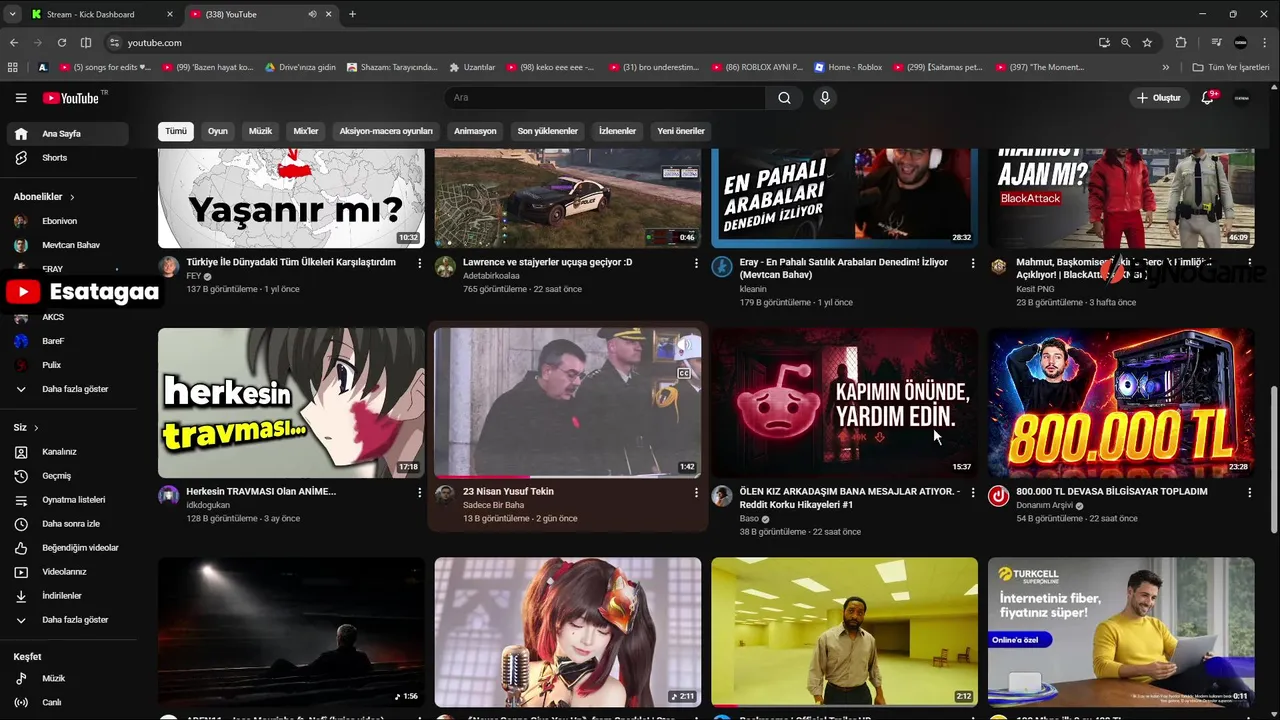Viewport: 1280px width, 720px height.
Task: Open options for Türkiye ile Dünyadaki video
Action: click(x=419, y=263)
